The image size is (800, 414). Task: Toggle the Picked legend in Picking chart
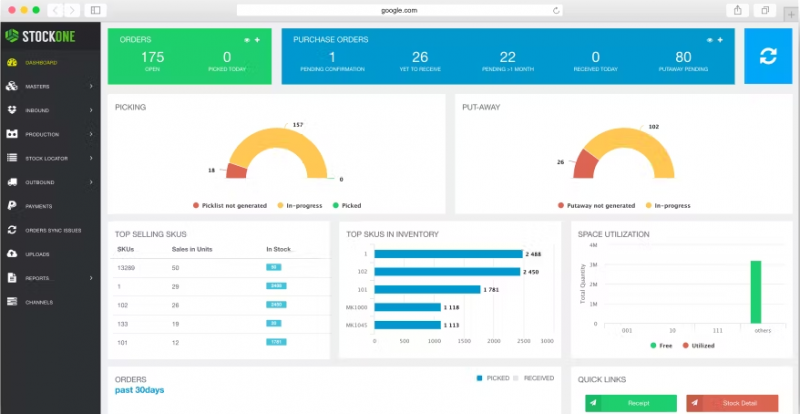(x=344, y=205)
